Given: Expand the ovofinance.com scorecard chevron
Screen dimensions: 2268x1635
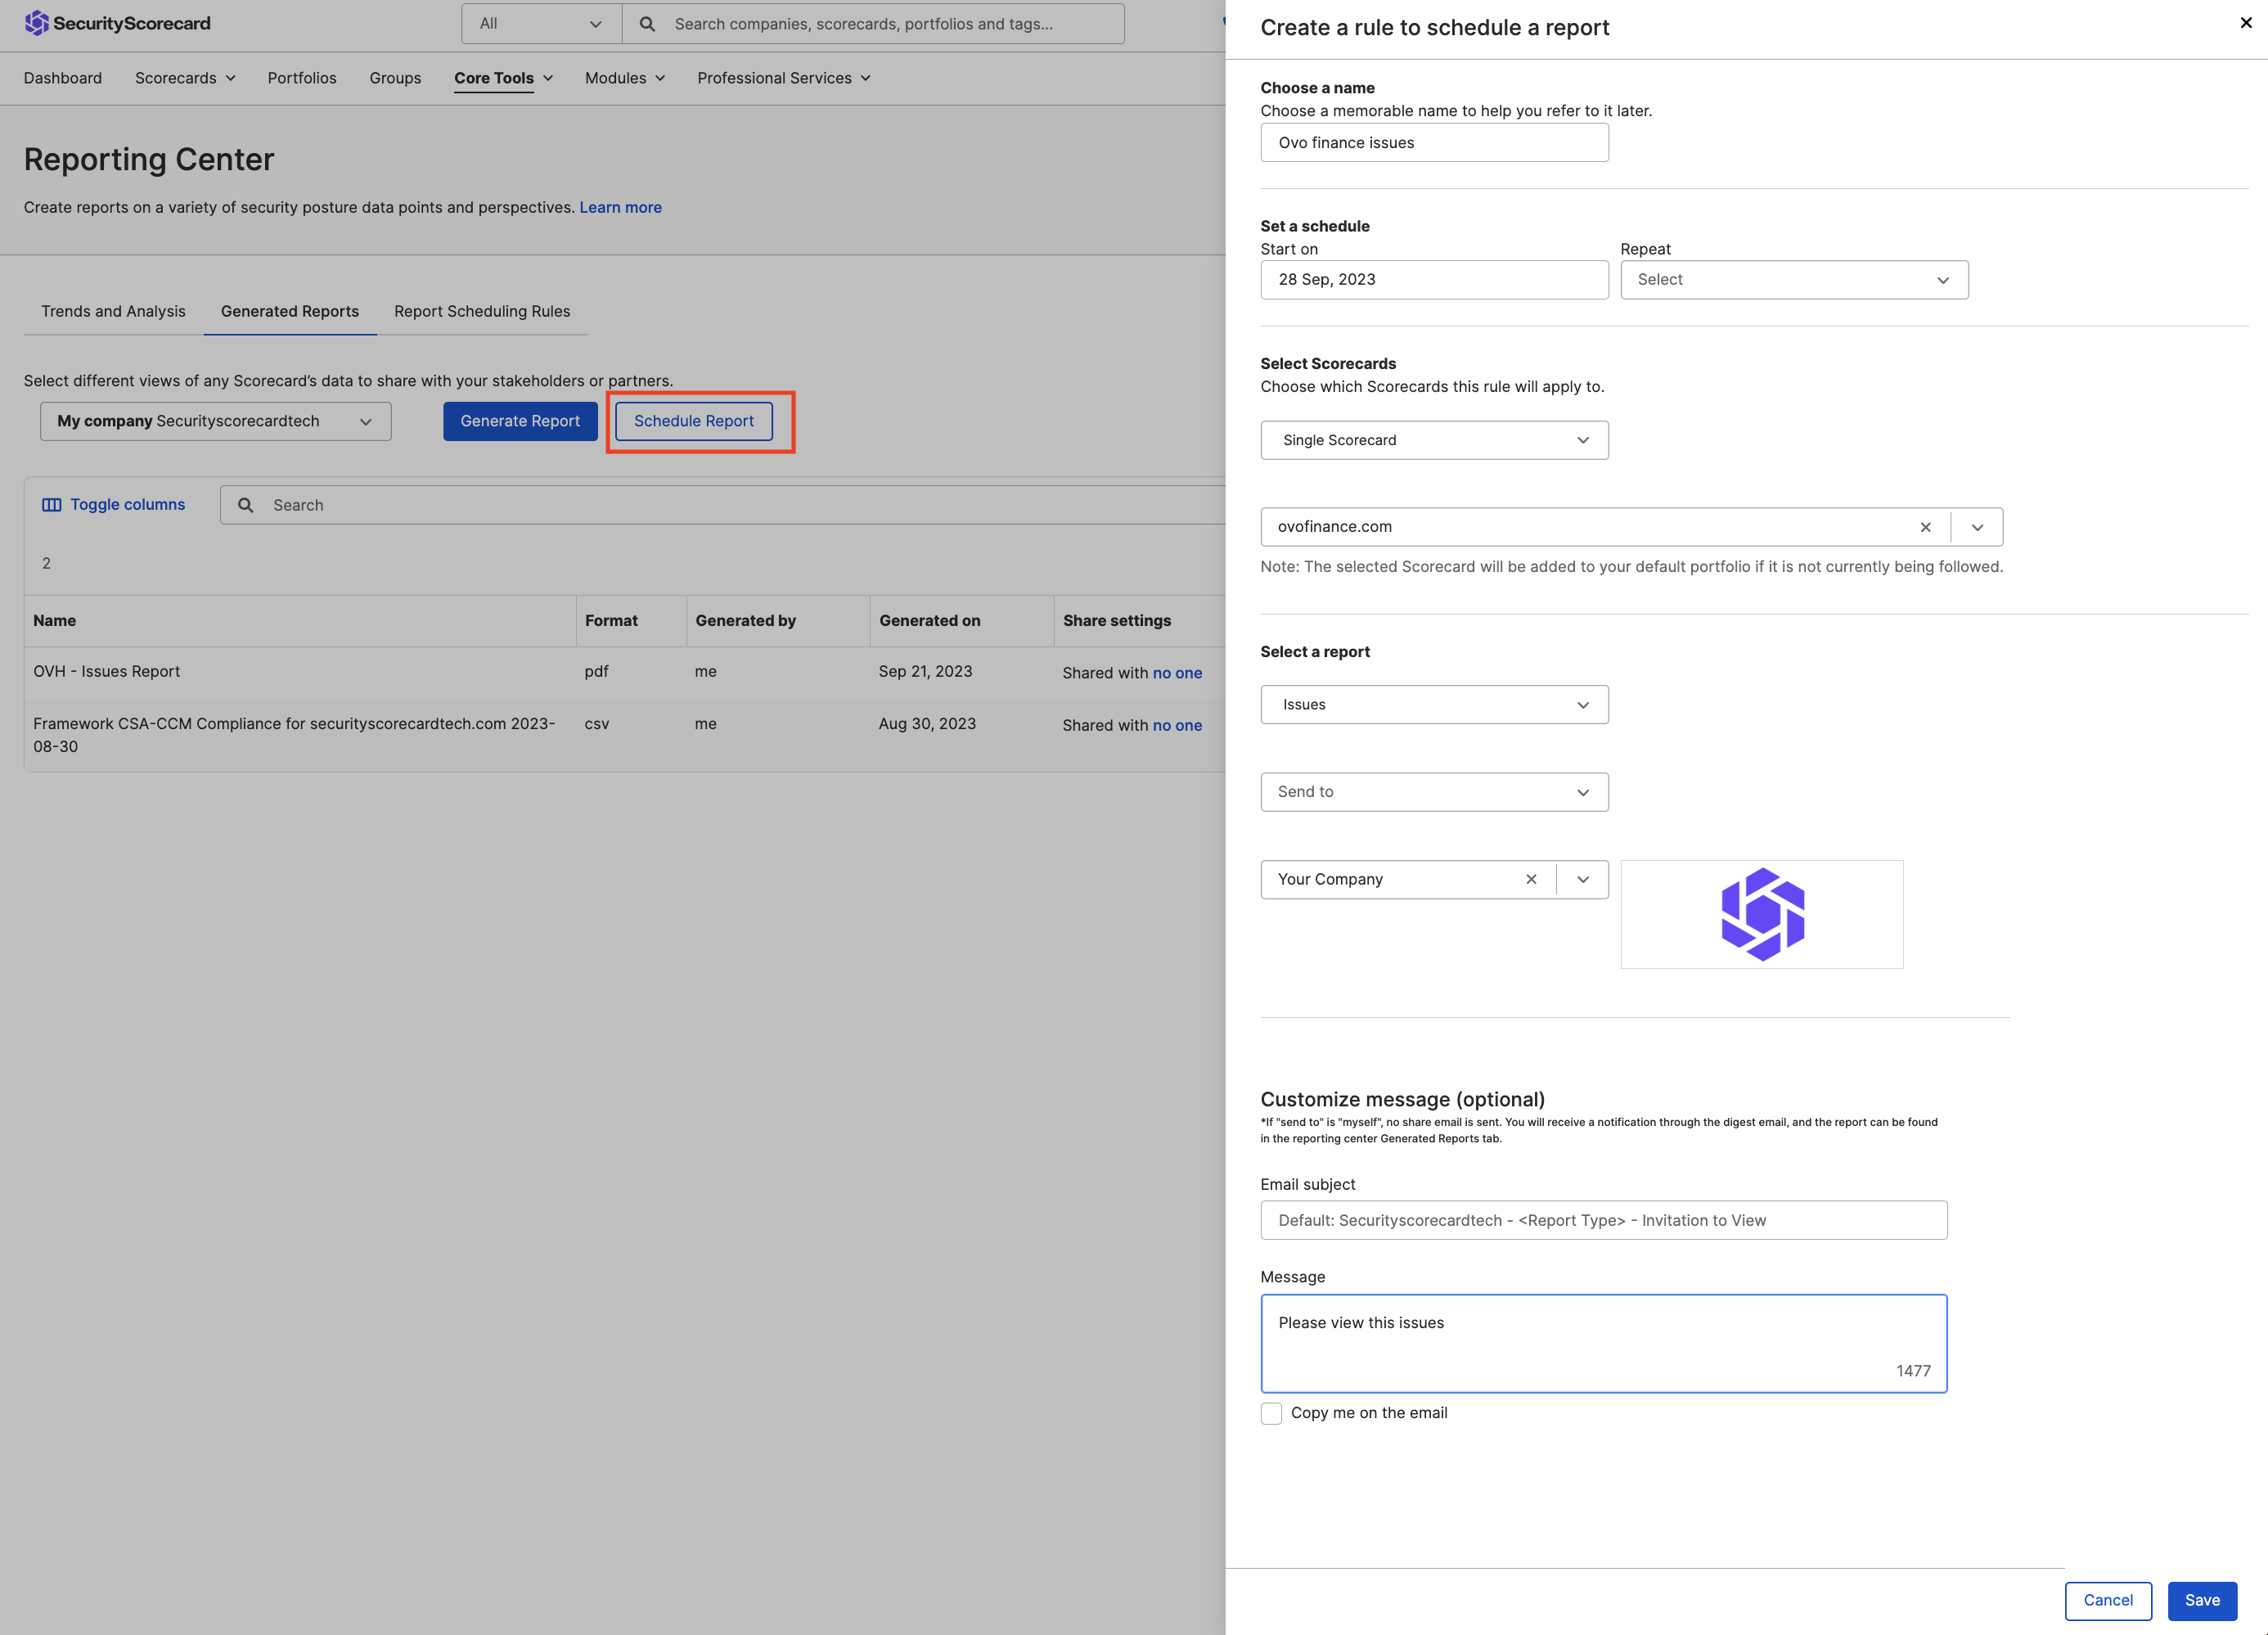Looking at the screenshot, I should [1977, 527].
